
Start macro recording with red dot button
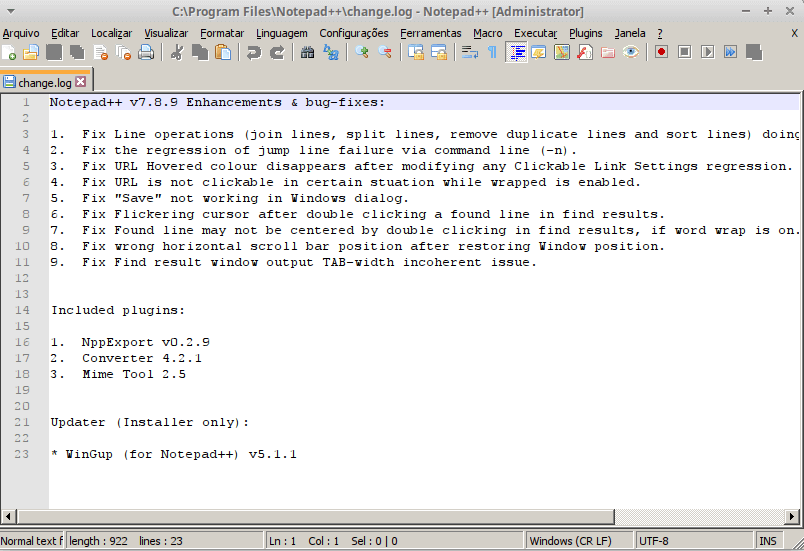tap(661, 52)
